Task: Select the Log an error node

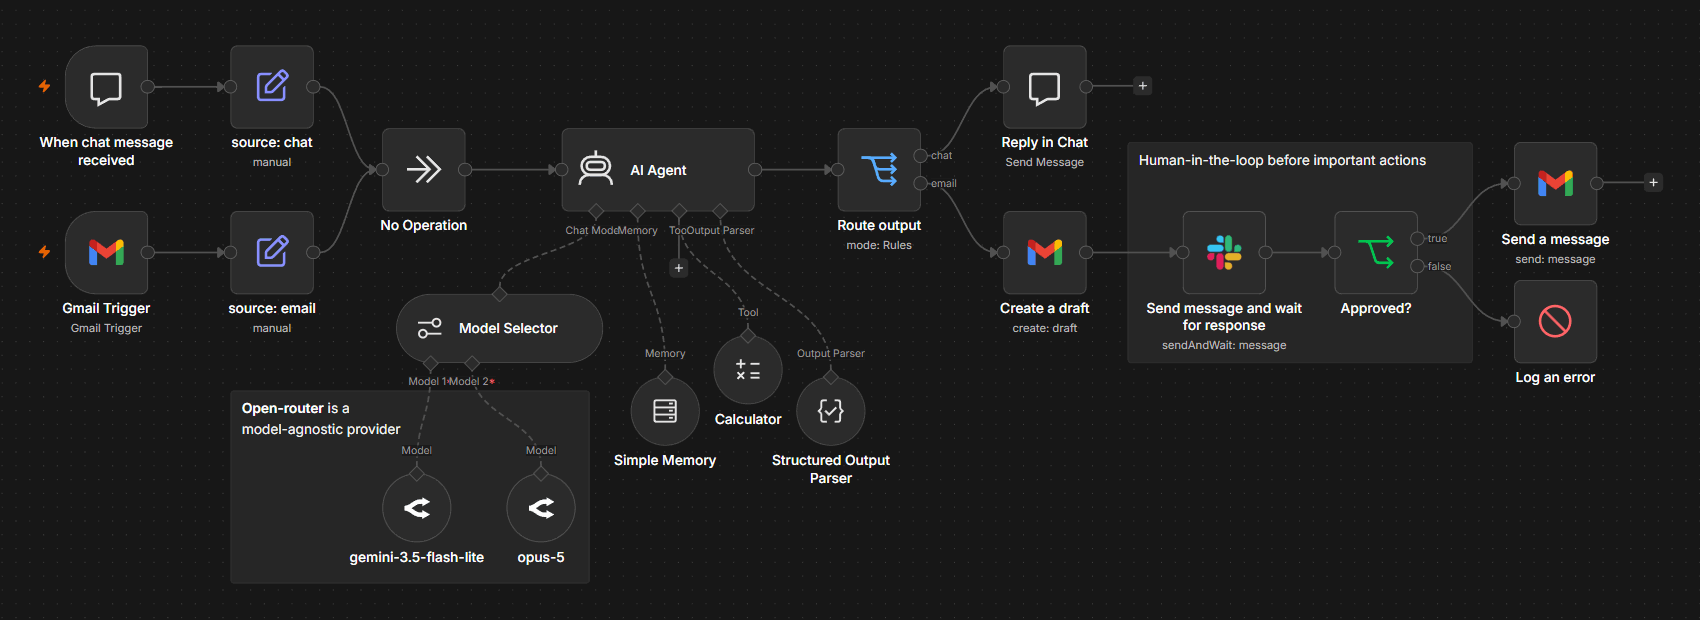Action: pyautogui.click(x=1555, y=321)
